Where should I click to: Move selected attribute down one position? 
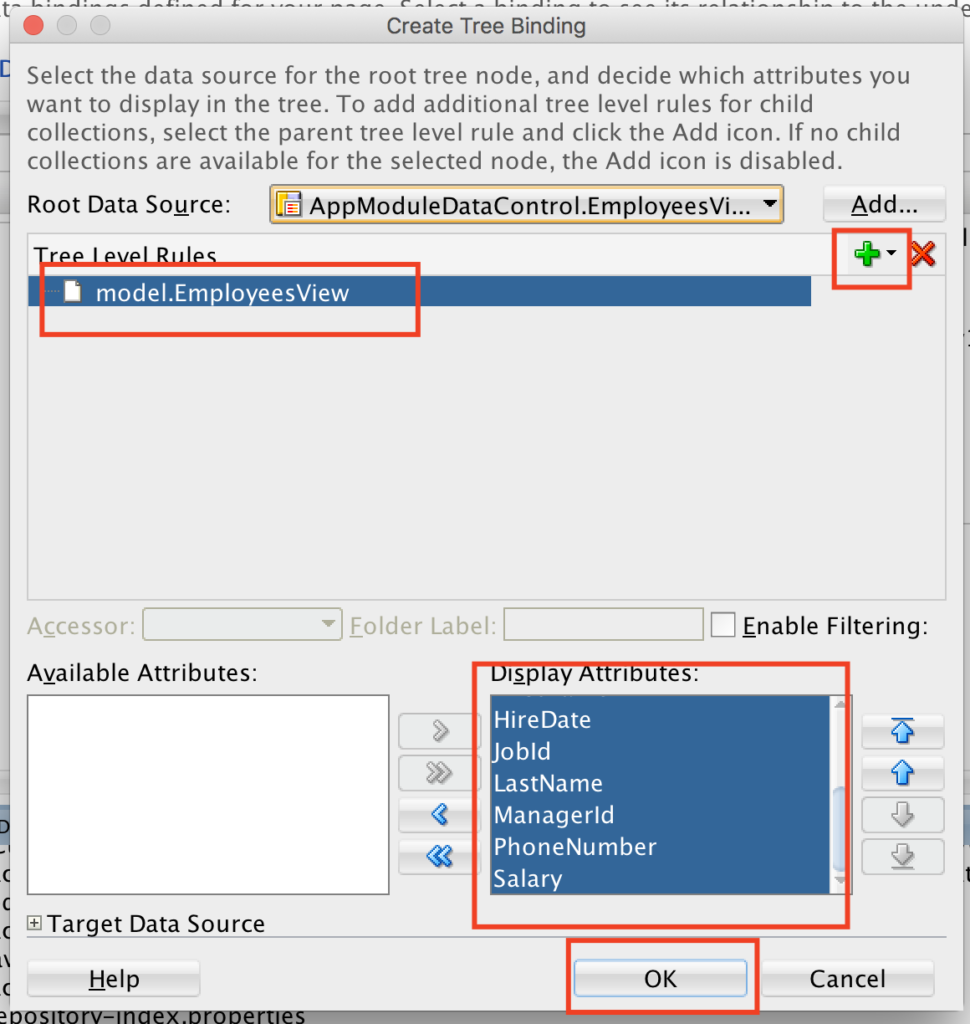[902, 815]
